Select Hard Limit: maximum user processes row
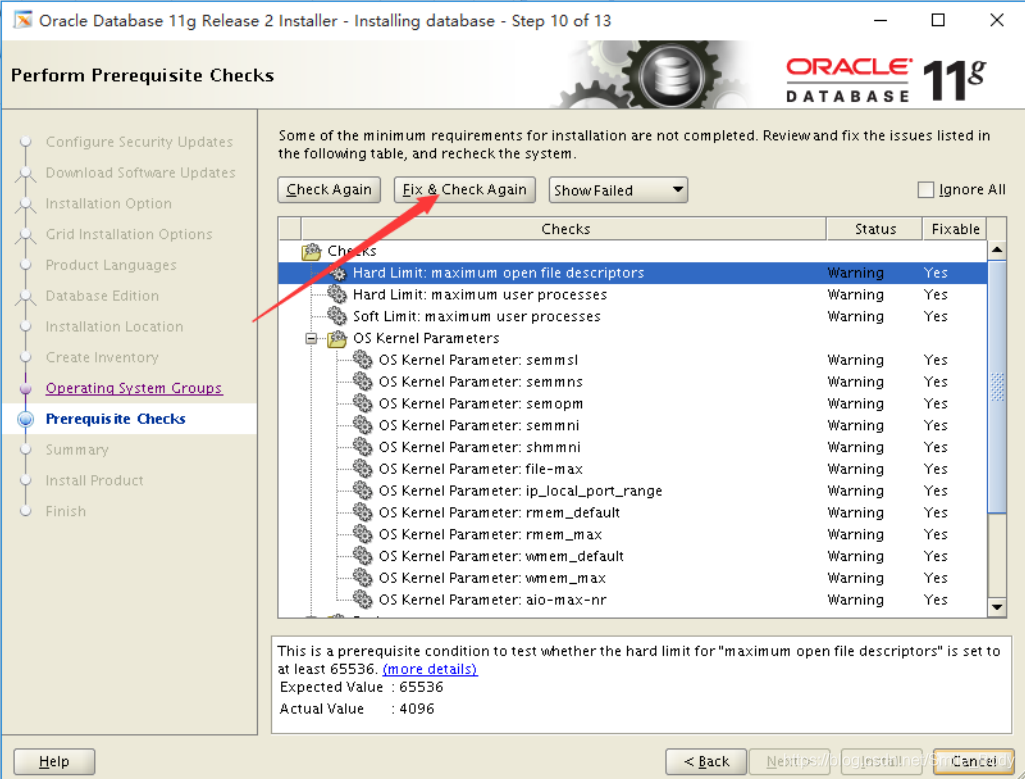The width and height of the screenshot is (1025, 779). click(x=633, y=295)
